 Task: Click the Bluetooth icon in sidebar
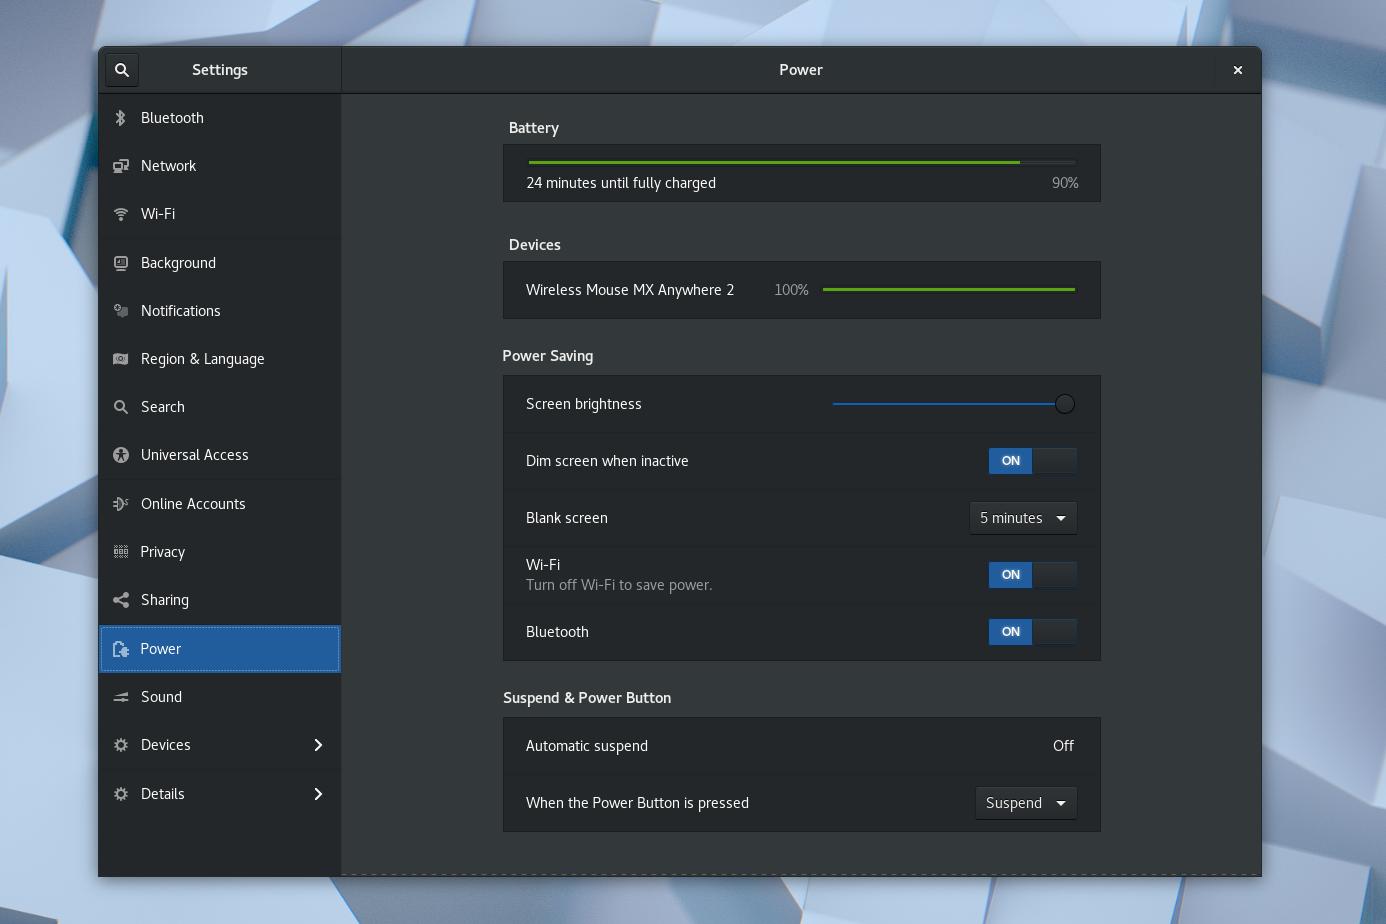[x=120, y=117]
